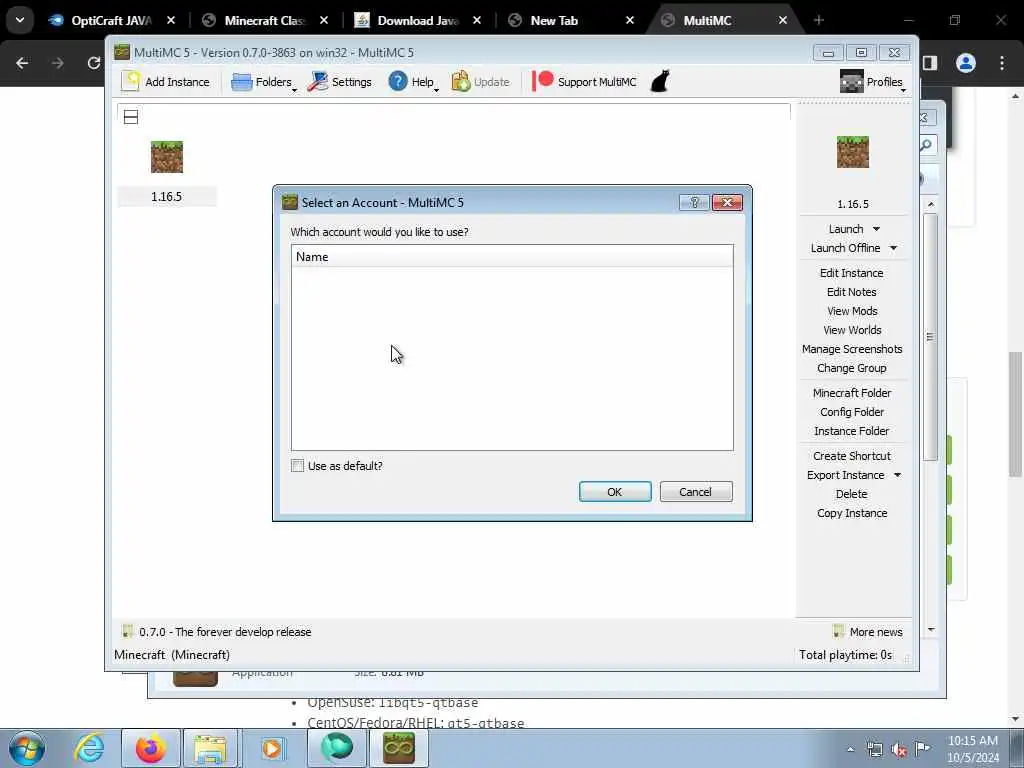Open the Config Folder
Viewport: 1024px width, 768px height.
tap(852, 412)
